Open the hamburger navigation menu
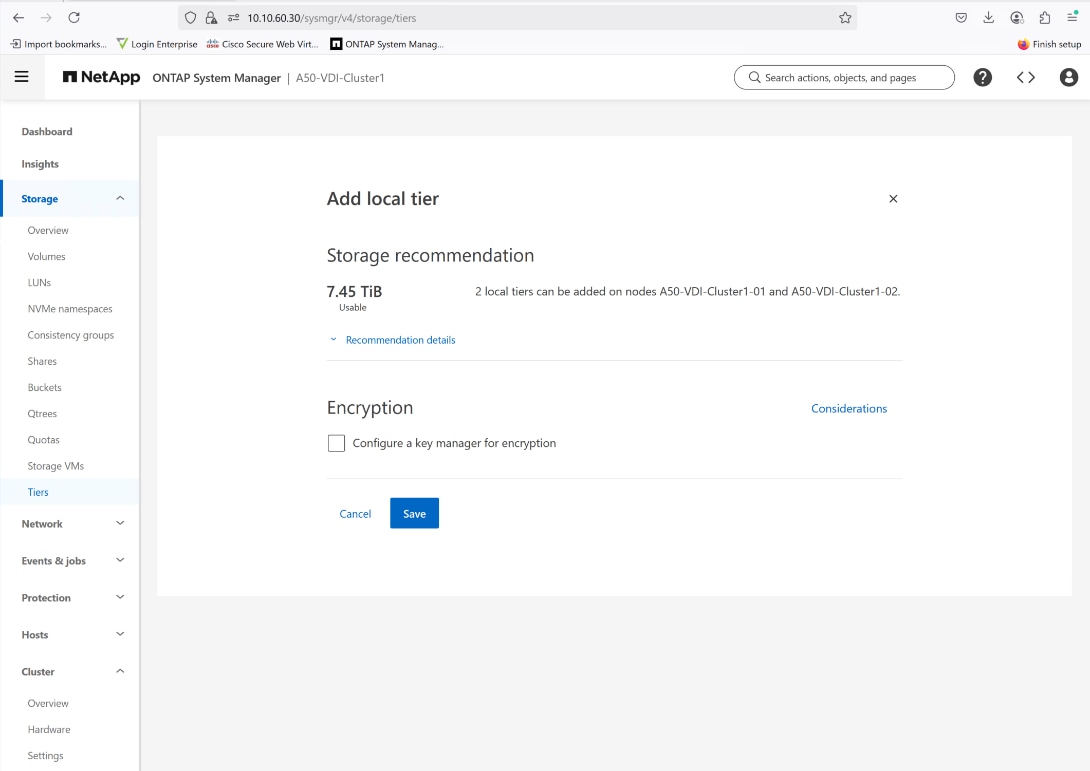This screenshot has width=1090, height=771. [x=22, y=77]
